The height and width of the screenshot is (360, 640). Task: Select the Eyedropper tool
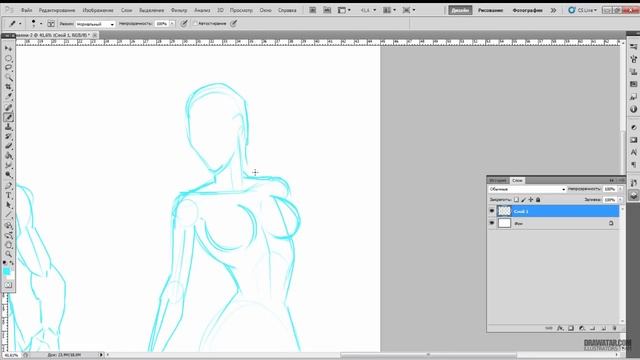tap(8, 97)
